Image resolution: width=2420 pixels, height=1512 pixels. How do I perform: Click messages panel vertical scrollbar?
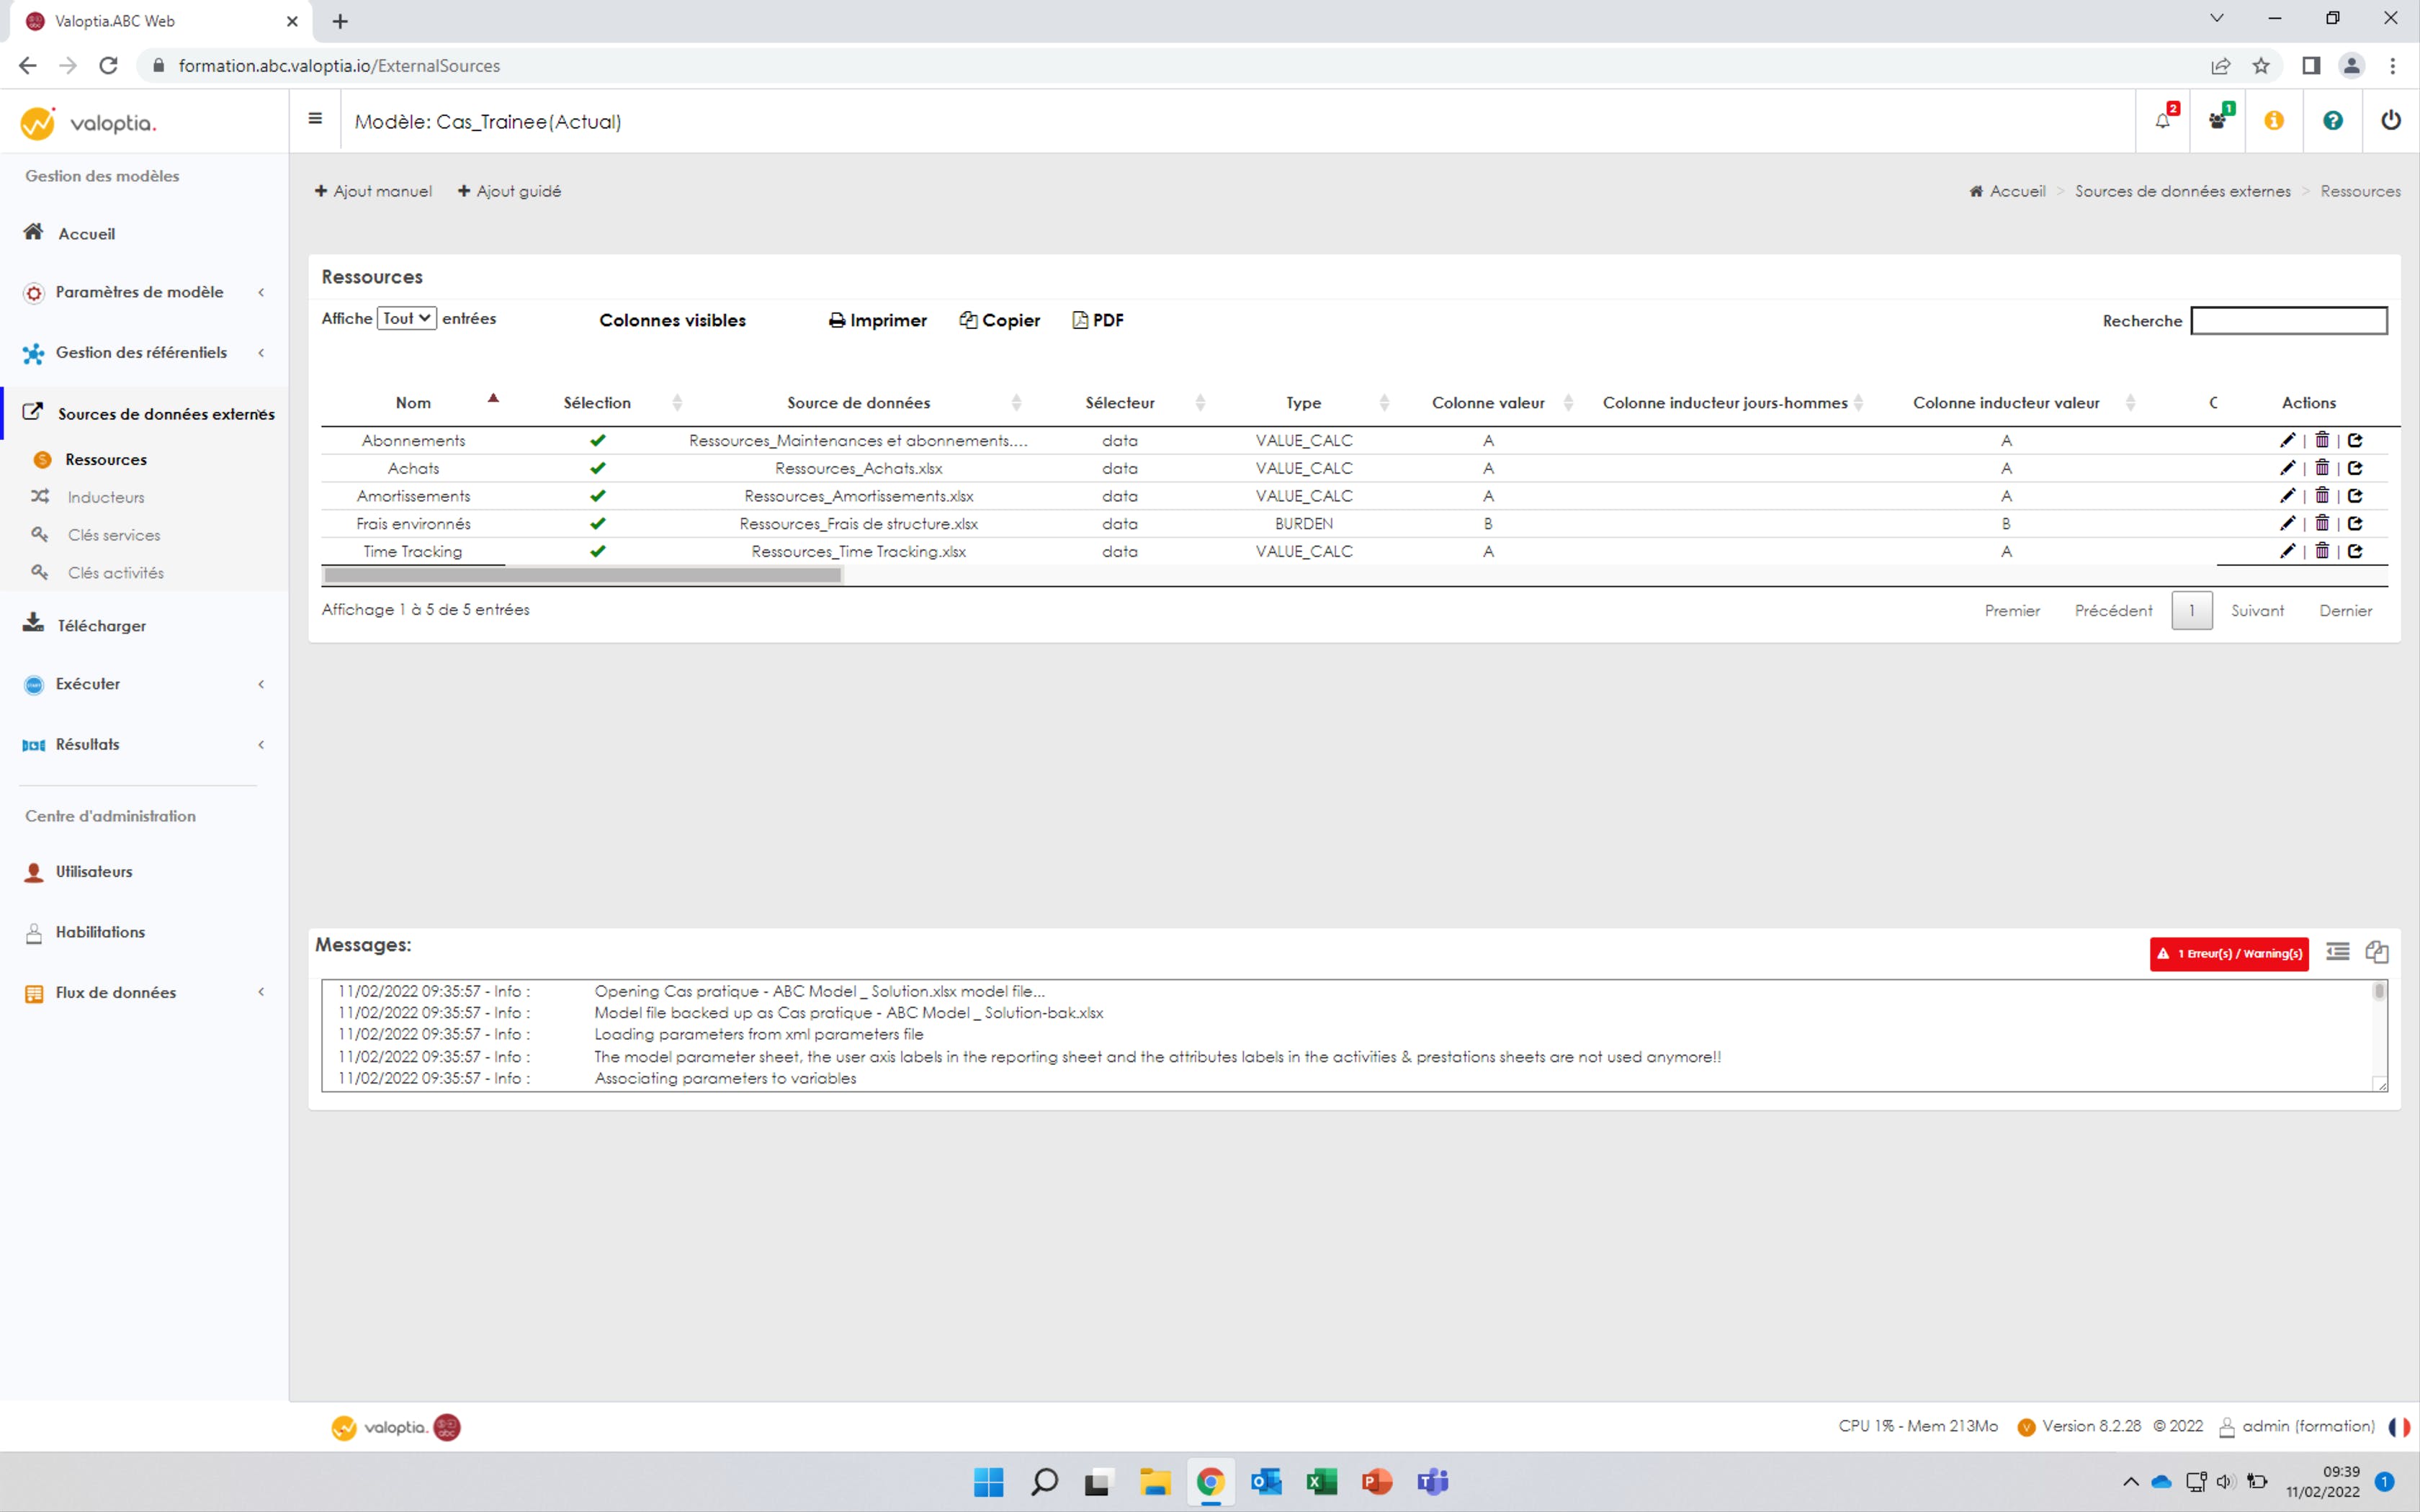2379,992
